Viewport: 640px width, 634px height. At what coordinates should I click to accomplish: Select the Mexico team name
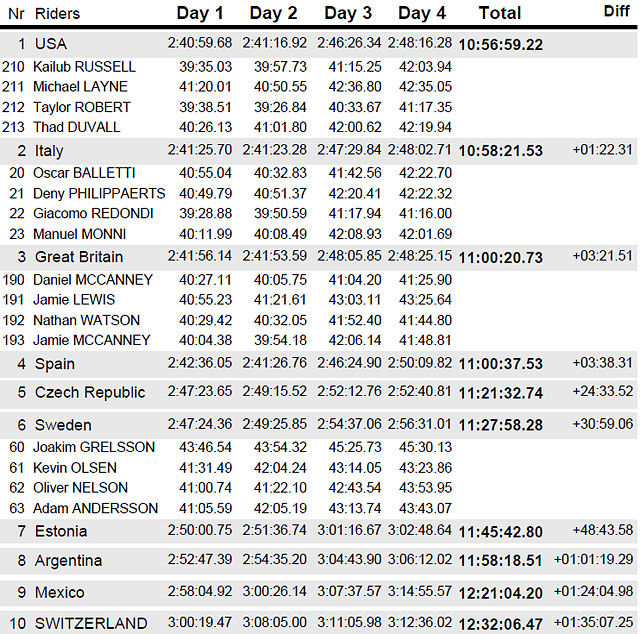pos(60,592)
